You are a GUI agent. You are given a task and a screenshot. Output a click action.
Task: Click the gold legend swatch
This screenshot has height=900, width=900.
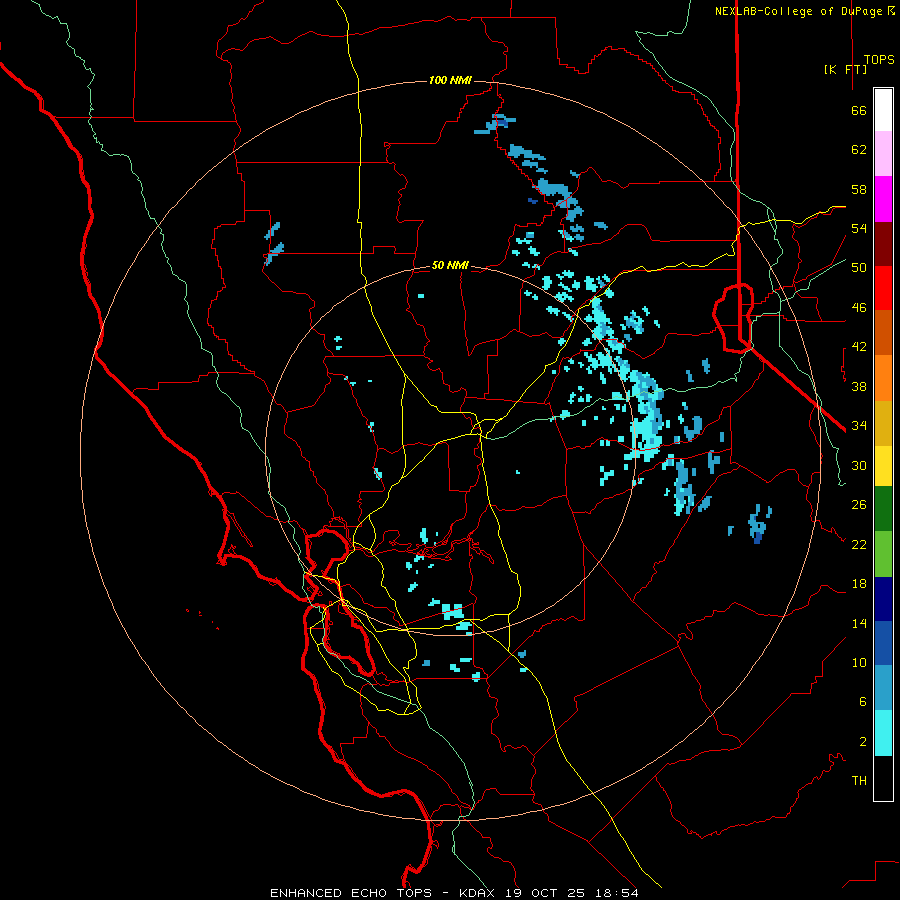[883, 423]
